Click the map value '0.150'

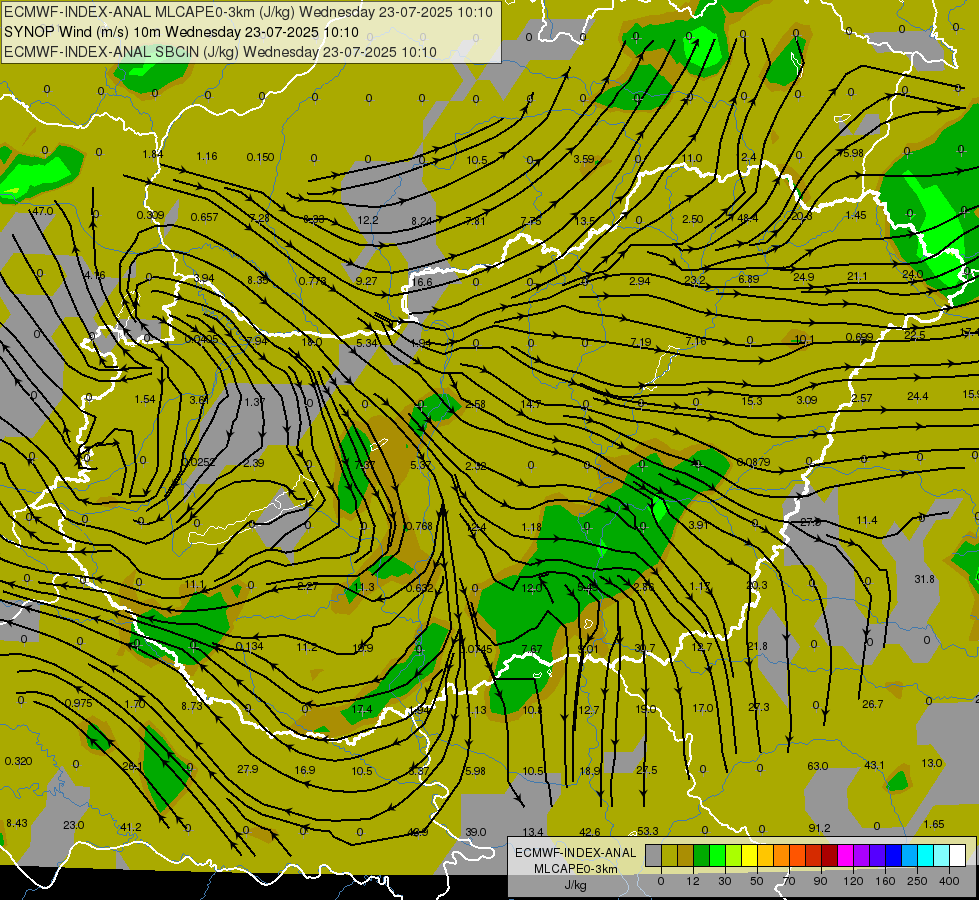point(260,157)
